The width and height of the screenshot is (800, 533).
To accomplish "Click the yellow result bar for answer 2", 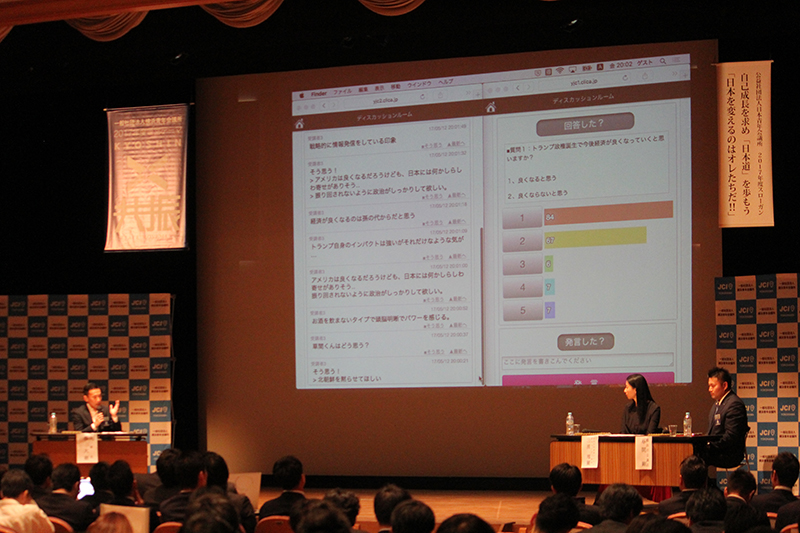I will (x=595, y=238).
